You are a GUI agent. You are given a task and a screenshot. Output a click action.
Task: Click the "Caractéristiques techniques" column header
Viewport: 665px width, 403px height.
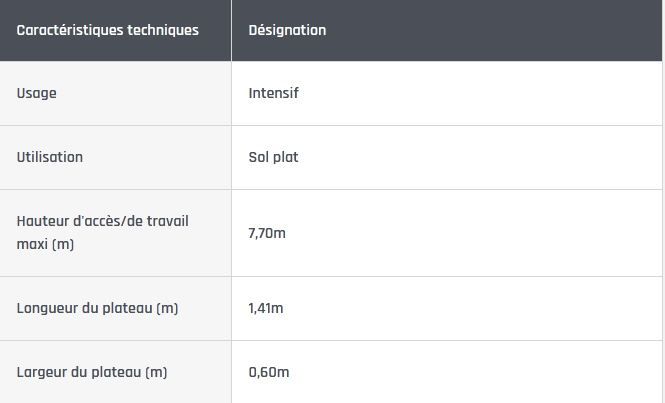click(x=107, y=30)
